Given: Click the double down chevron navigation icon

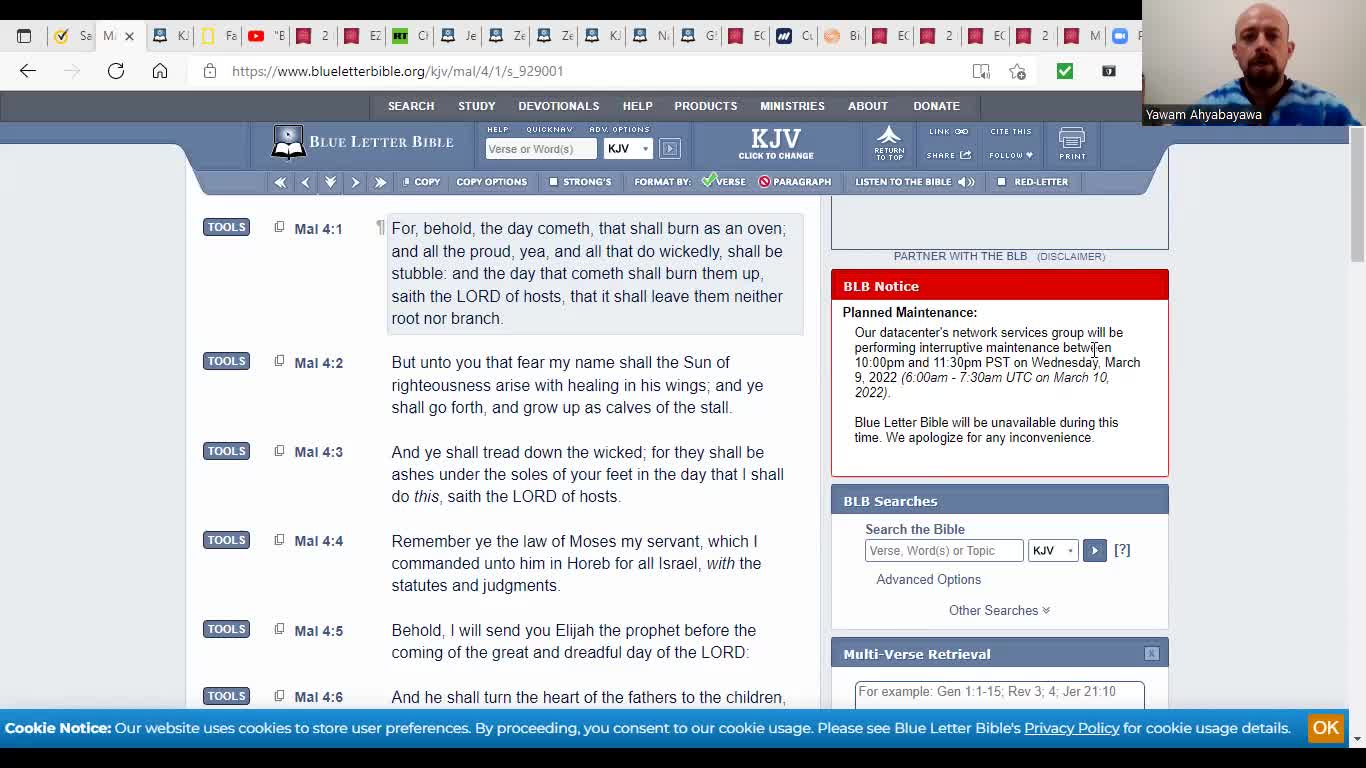Looking at the screenshot, I should point(330,182).
